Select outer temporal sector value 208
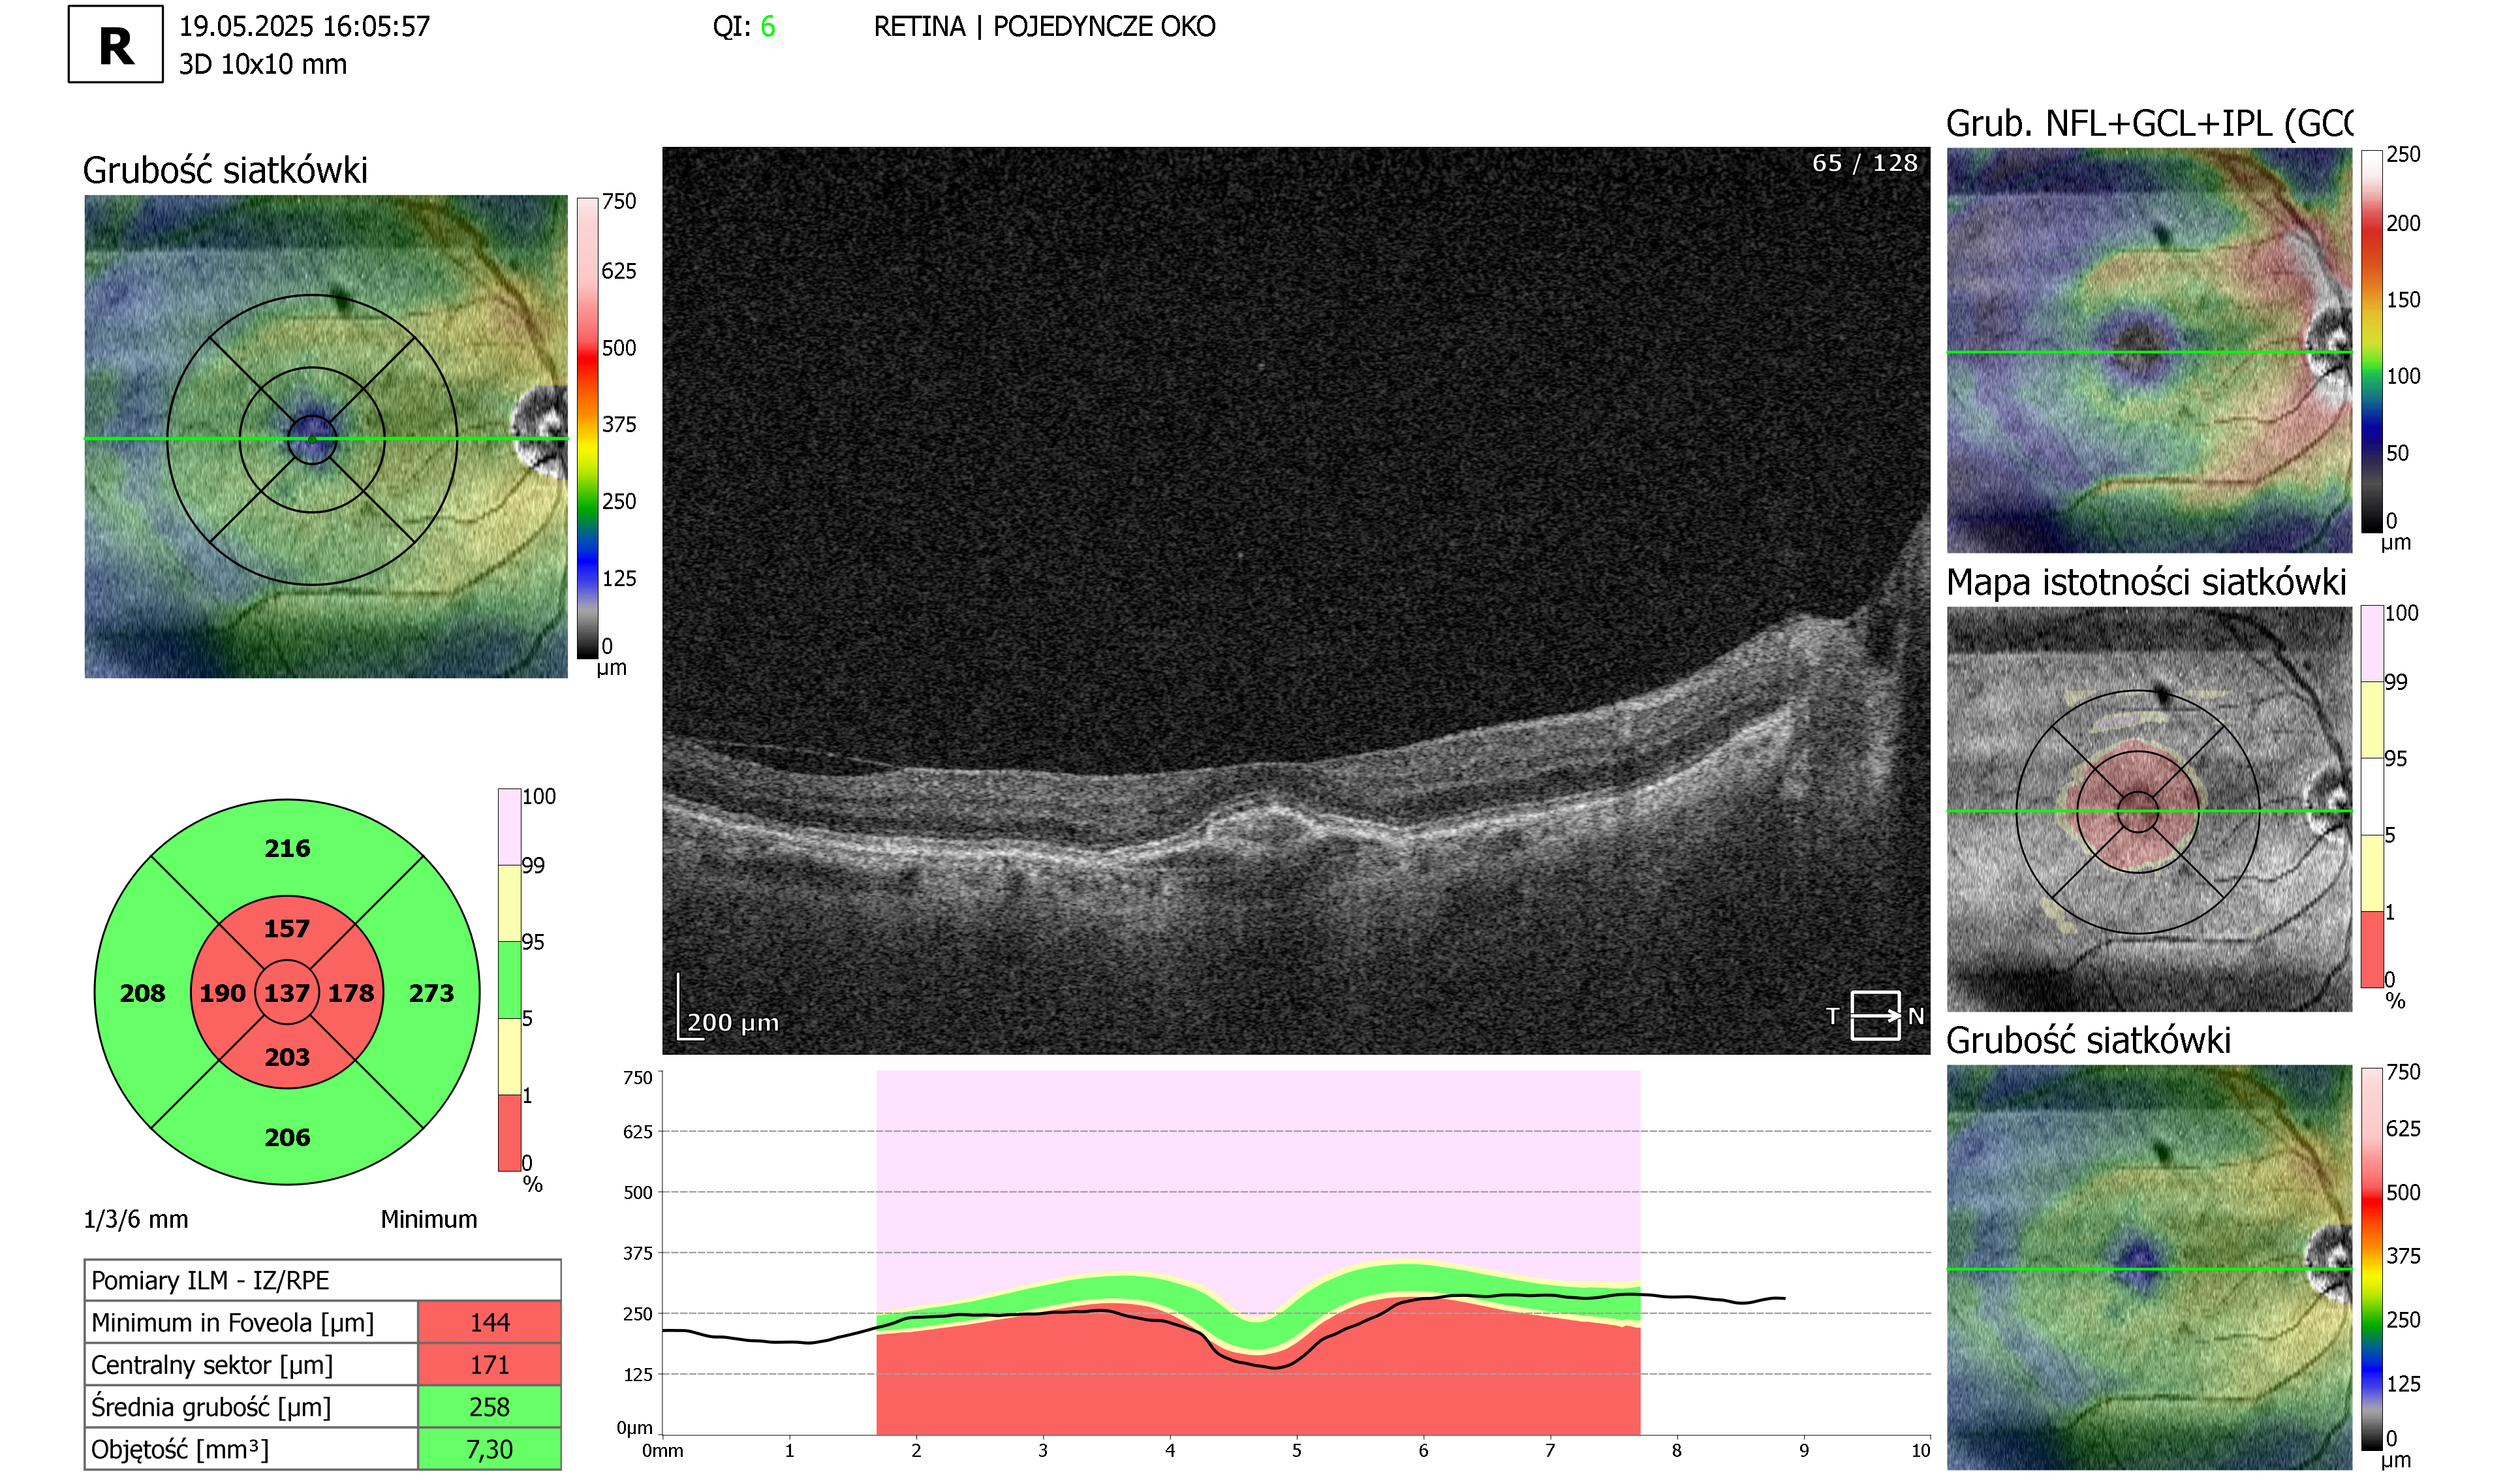Viewport: 2520px width, 1481px height. [x=142, y=993]
